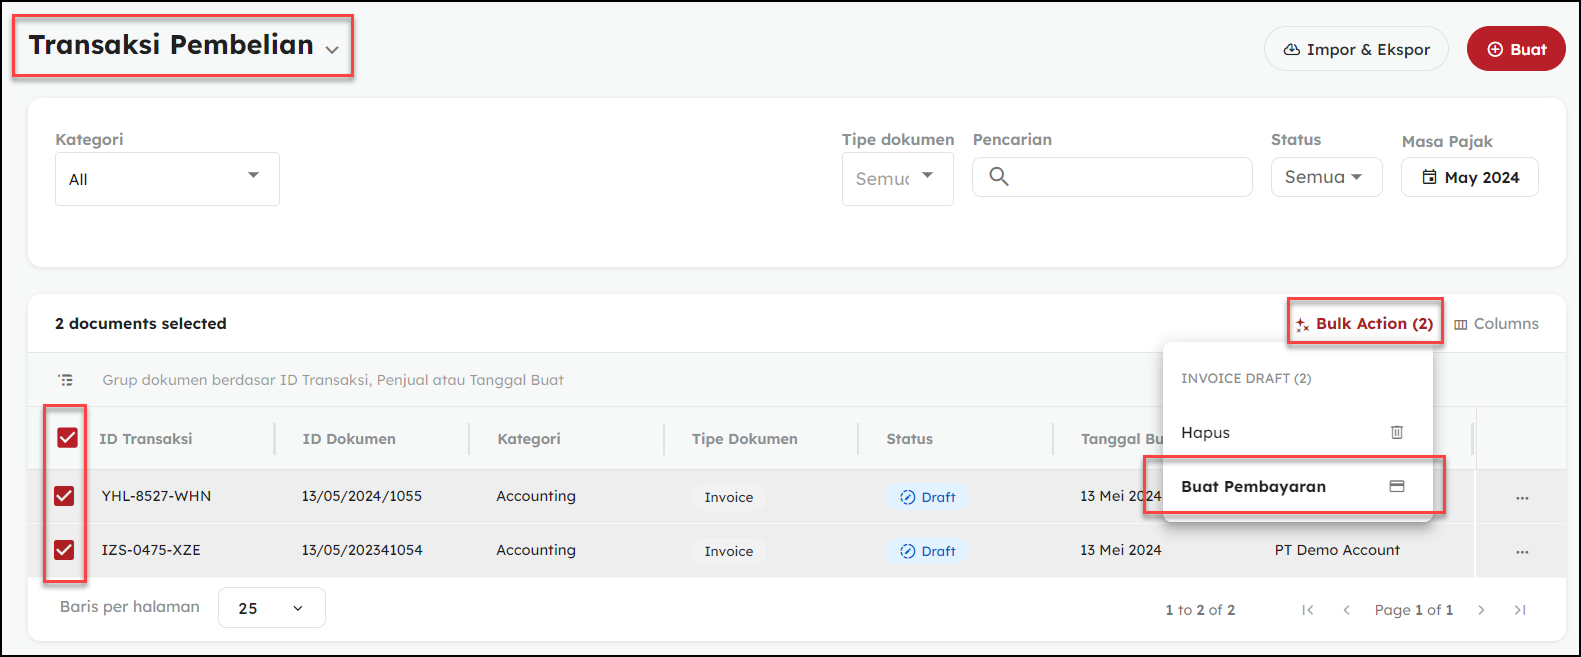Expand the Status filter dropdown
The width and height of the screenshot is (1581, 657).
(x=1326, y=177)
